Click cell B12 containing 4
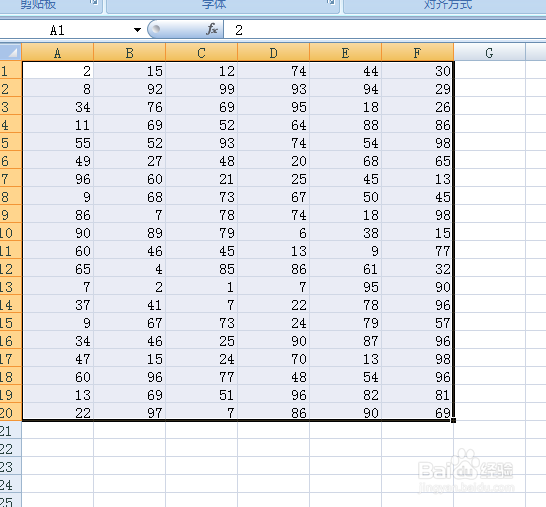Image resolution: width=546 pixels, height=507 pixels. pos(130,269)
